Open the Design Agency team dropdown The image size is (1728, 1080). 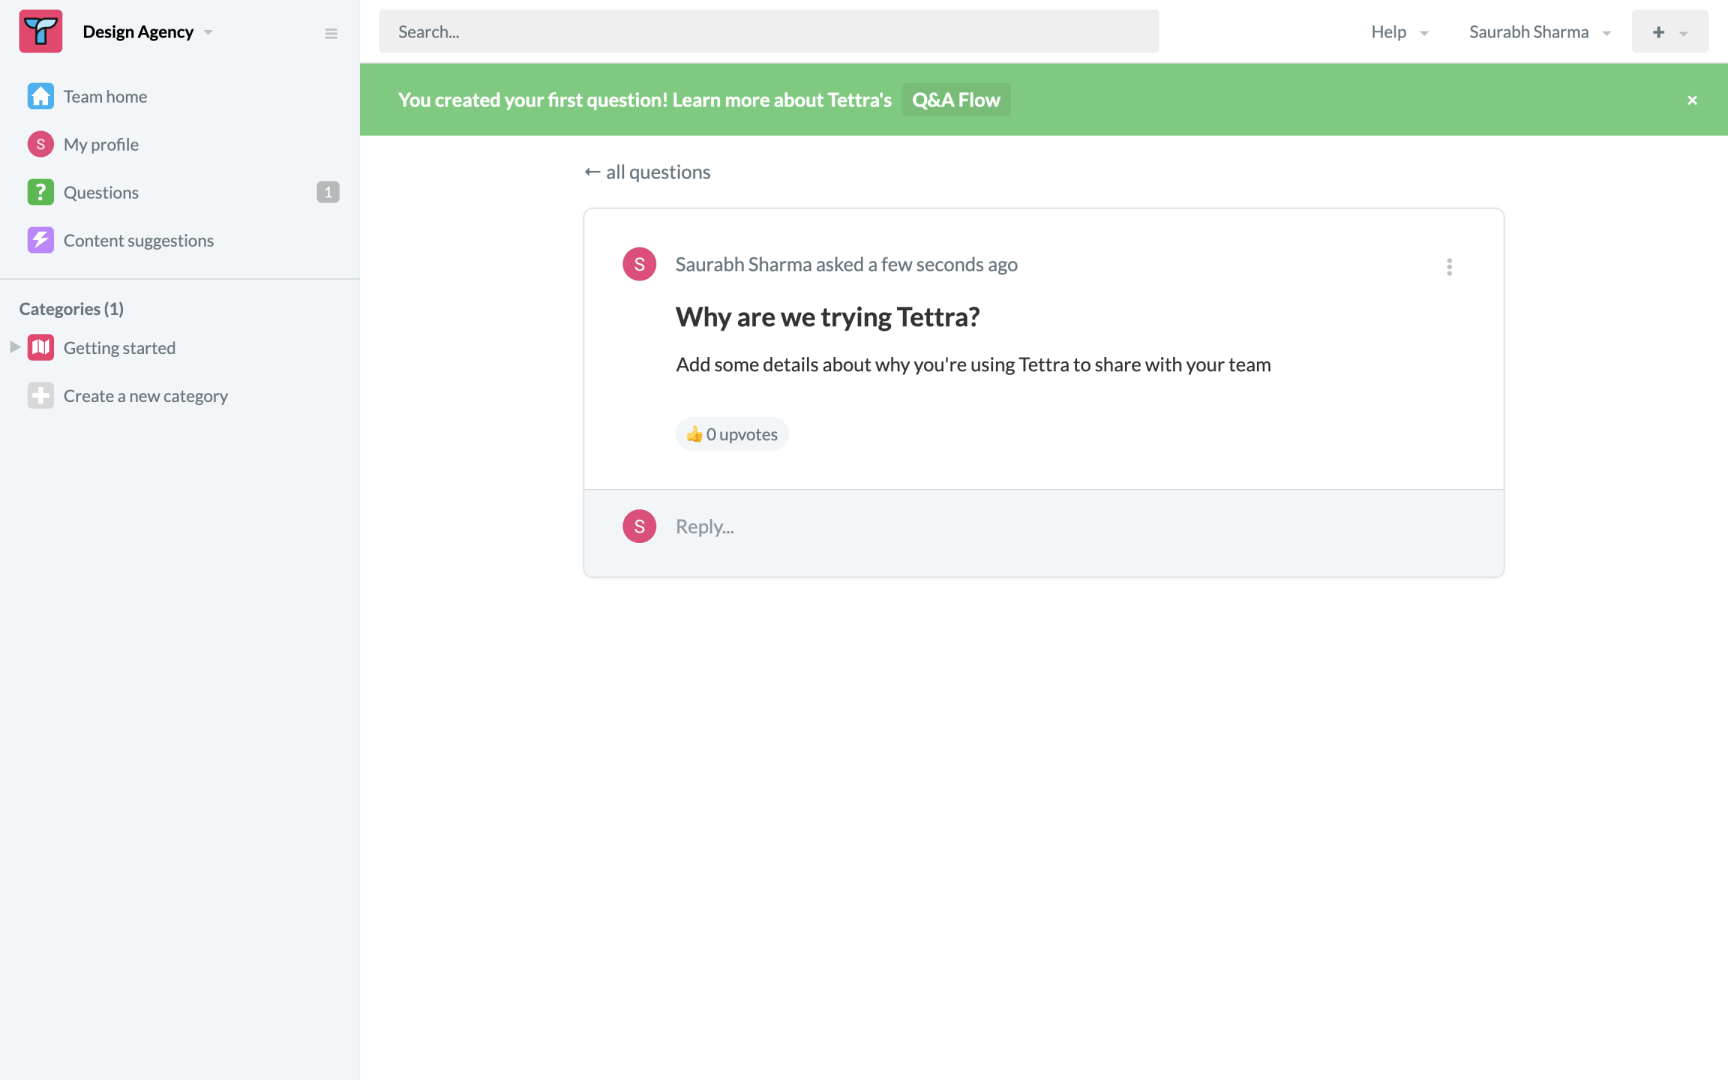click(148, 32)
